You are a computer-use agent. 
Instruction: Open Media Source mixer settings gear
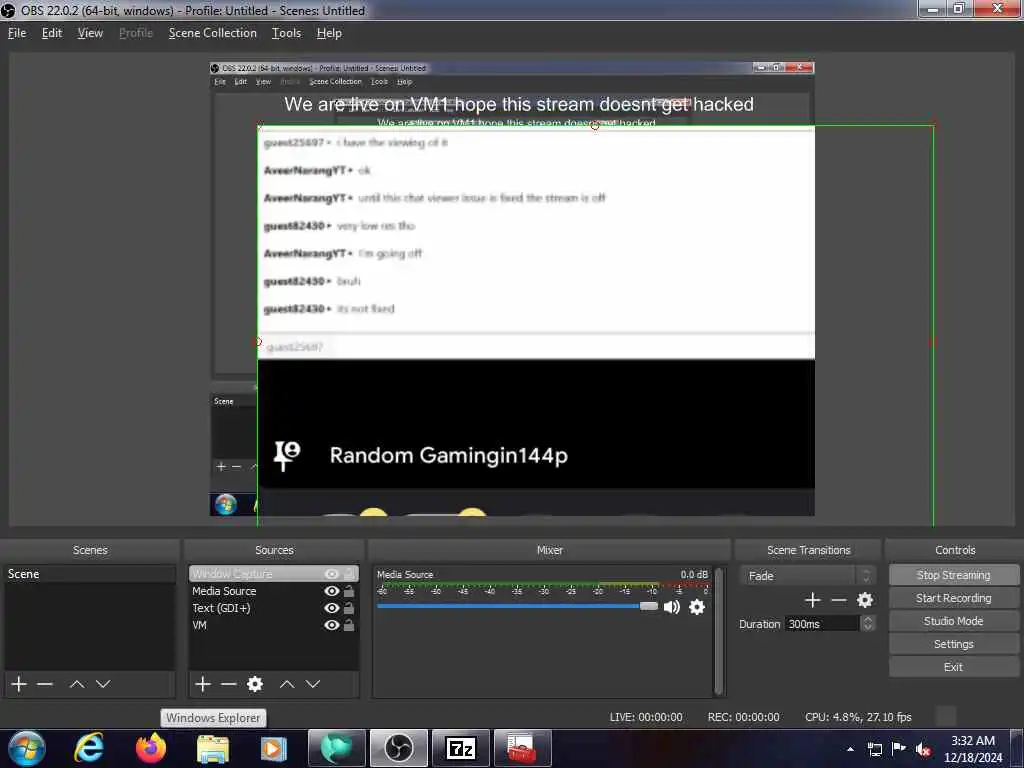click(697, 607)
